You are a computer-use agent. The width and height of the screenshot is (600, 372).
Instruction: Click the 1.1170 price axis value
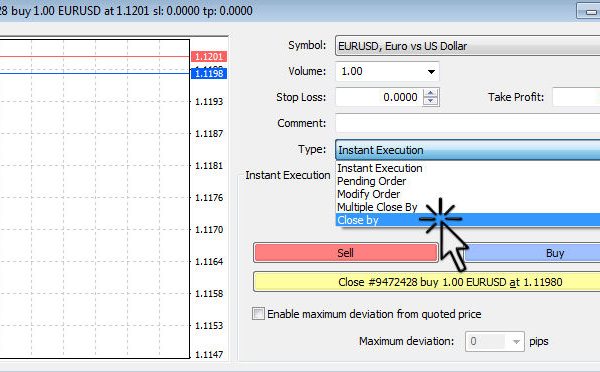coord(209,230)
